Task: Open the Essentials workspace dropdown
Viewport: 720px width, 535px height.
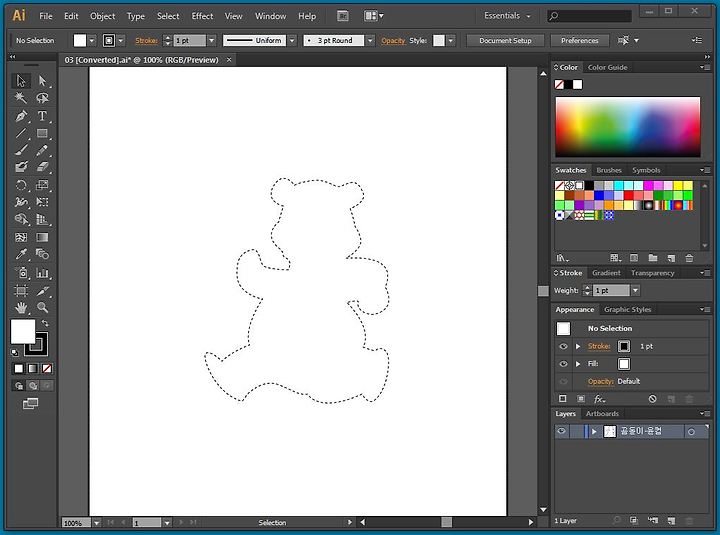Action: point(507,16)
